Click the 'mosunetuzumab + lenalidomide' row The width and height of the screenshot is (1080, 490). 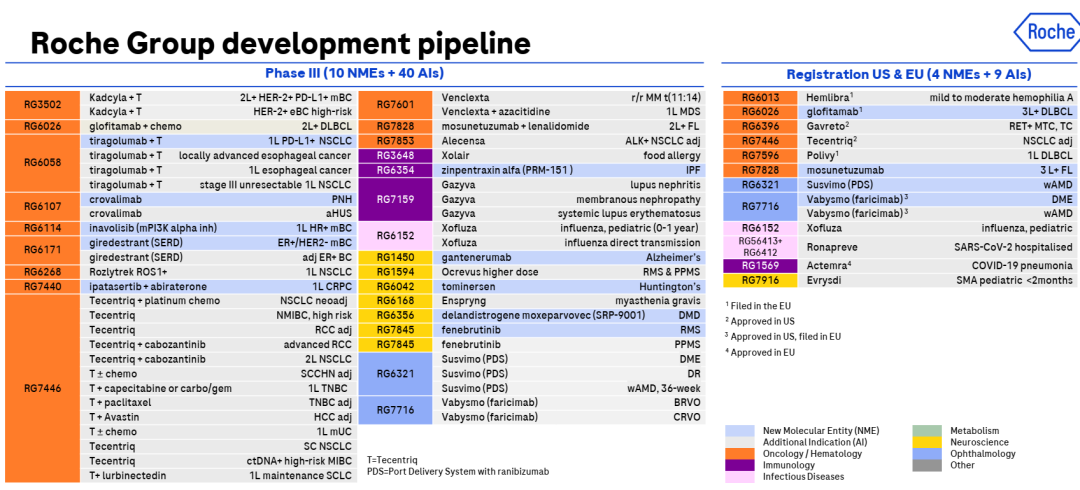(x=569, y=126)
